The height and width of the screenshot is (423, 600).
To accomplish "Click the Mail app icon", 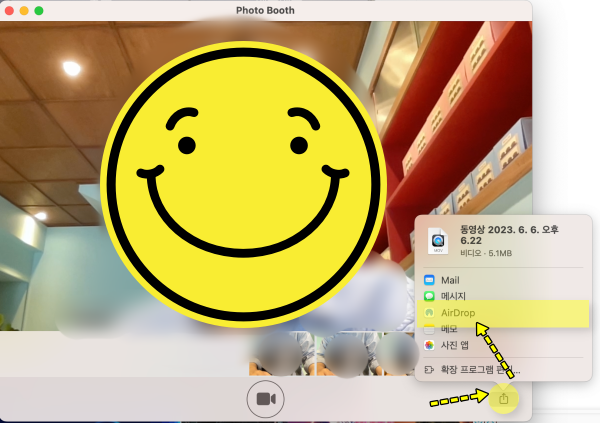I will coord(429,280).
